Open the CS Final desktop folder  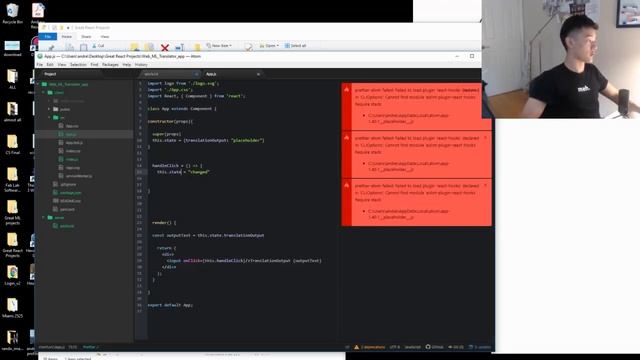tap(12, 144)
